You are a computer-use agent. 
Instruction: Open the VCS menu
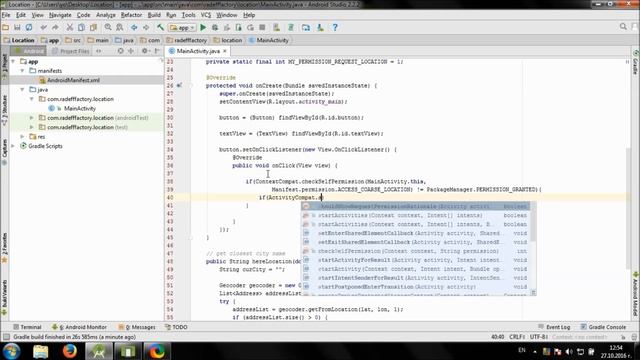pyautogui.click(x=206, y=15)
